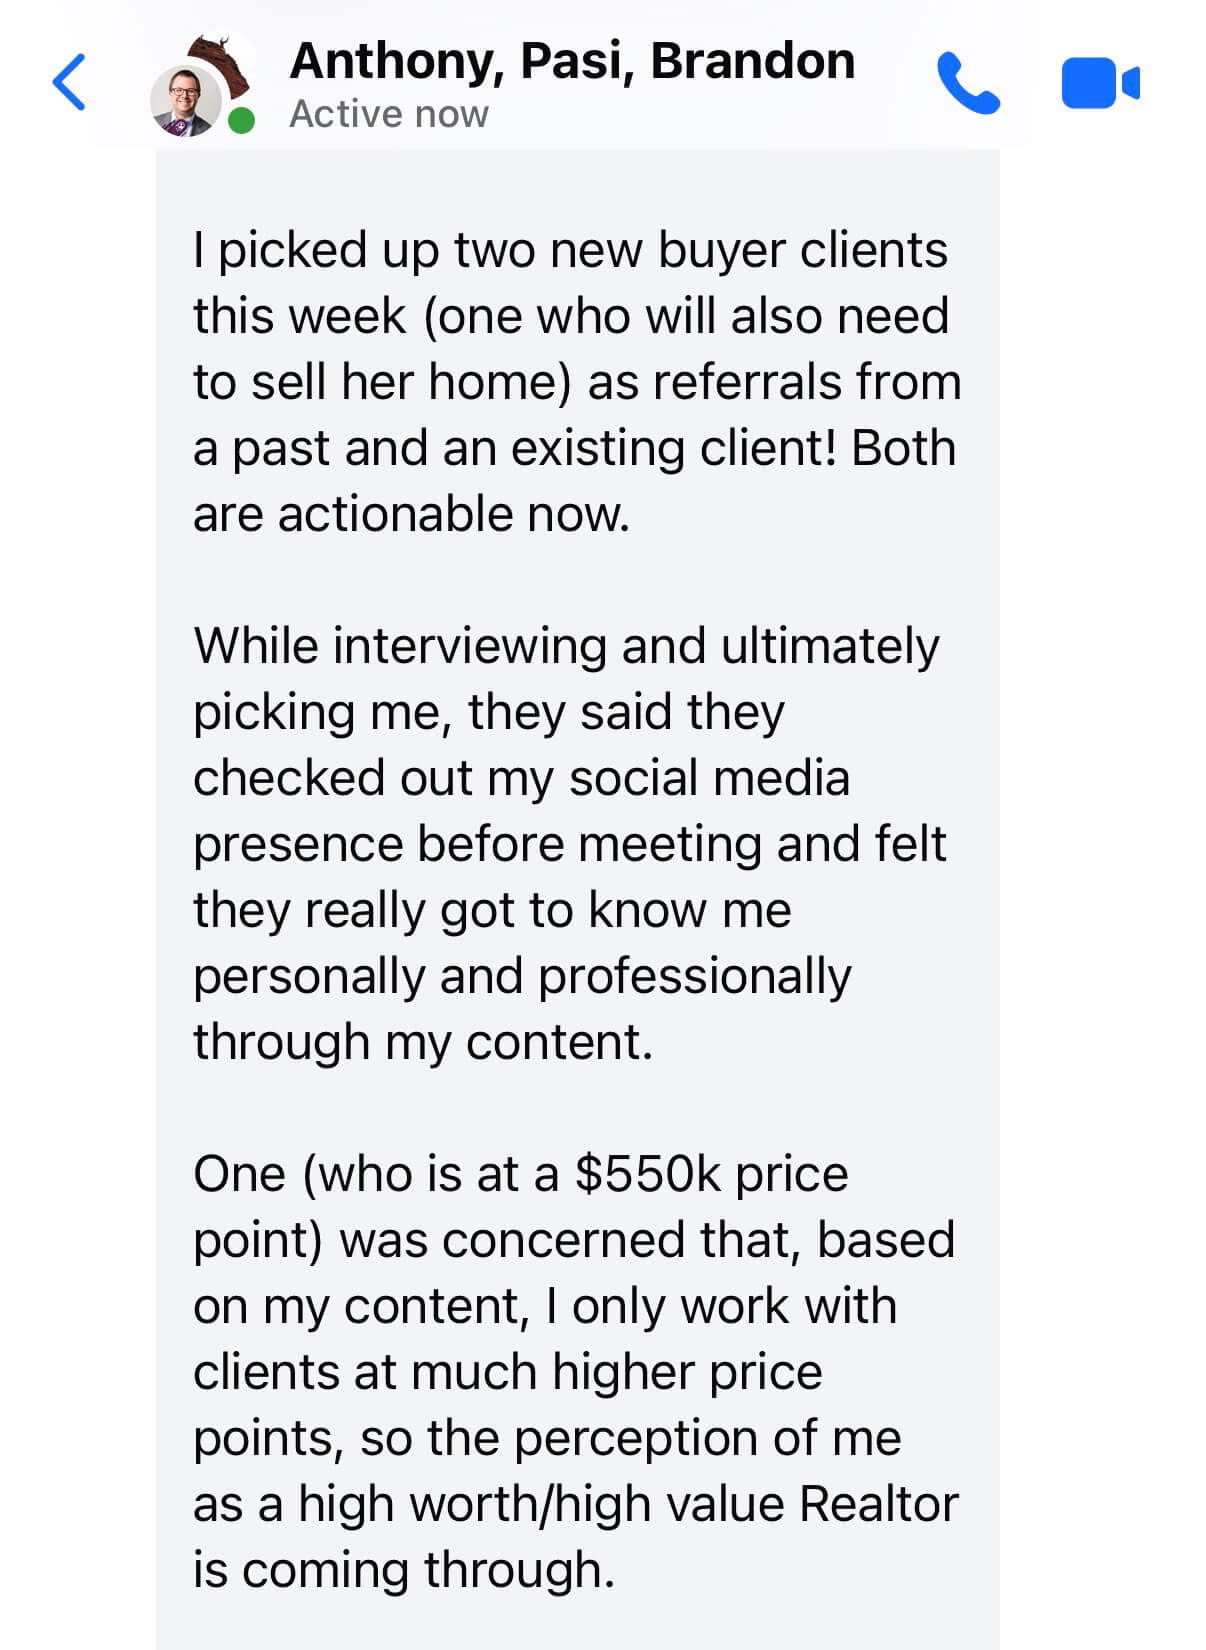1206x1650 pixels.
Task: Tap the back arrow to leave chat
Action: tap(69, 82)
